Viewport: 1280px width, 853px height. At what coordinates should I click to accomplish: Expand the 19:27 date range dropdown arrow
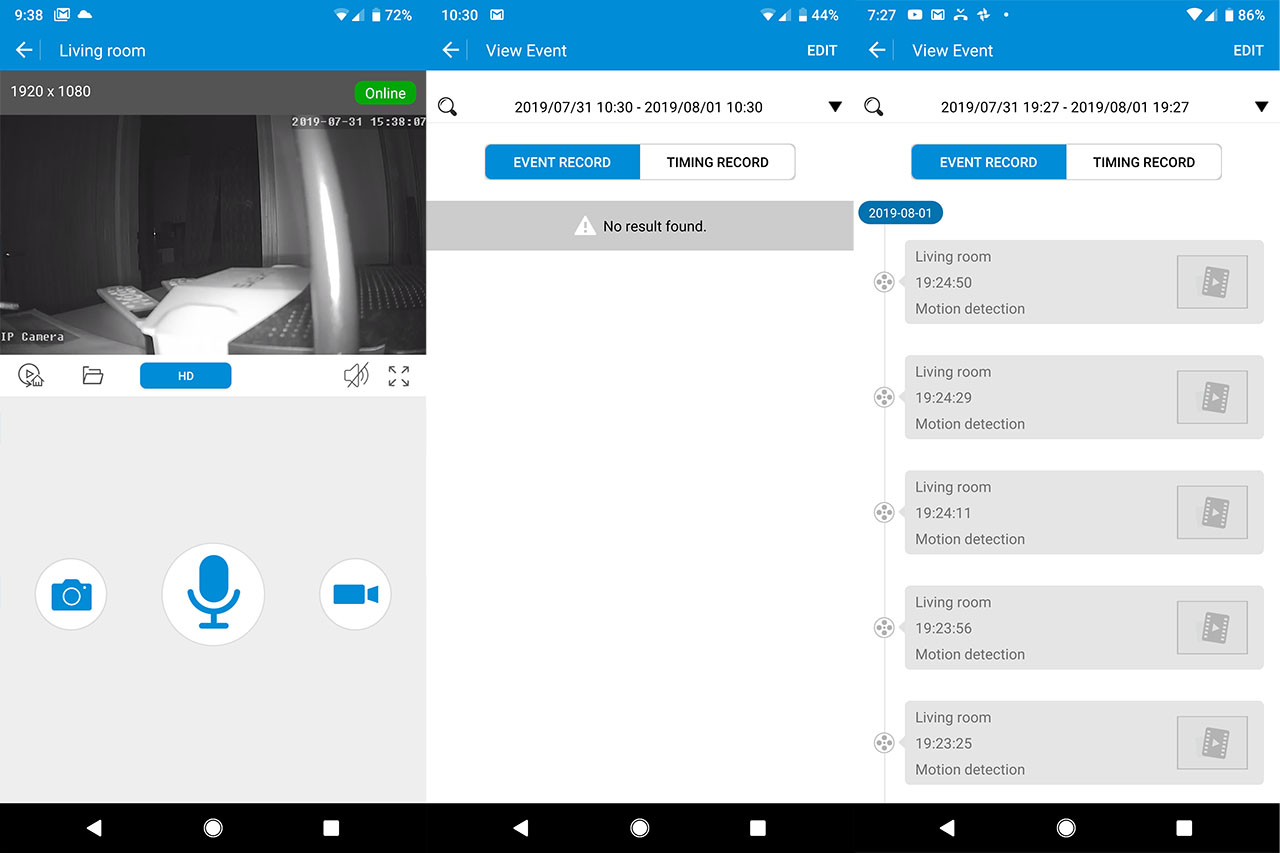1261,107
